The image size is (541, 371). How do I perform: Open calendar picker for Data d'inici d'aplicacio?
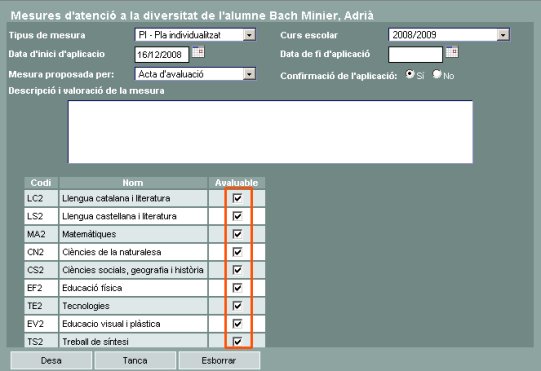click(x=198, y=52)
